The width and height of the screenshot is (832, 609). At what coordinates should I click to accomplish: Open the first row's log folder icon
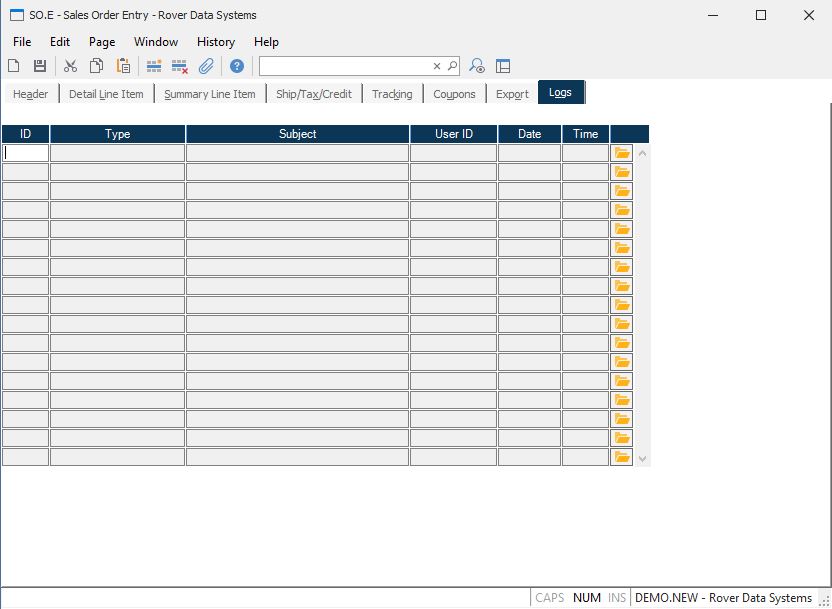tap(622, 153)
